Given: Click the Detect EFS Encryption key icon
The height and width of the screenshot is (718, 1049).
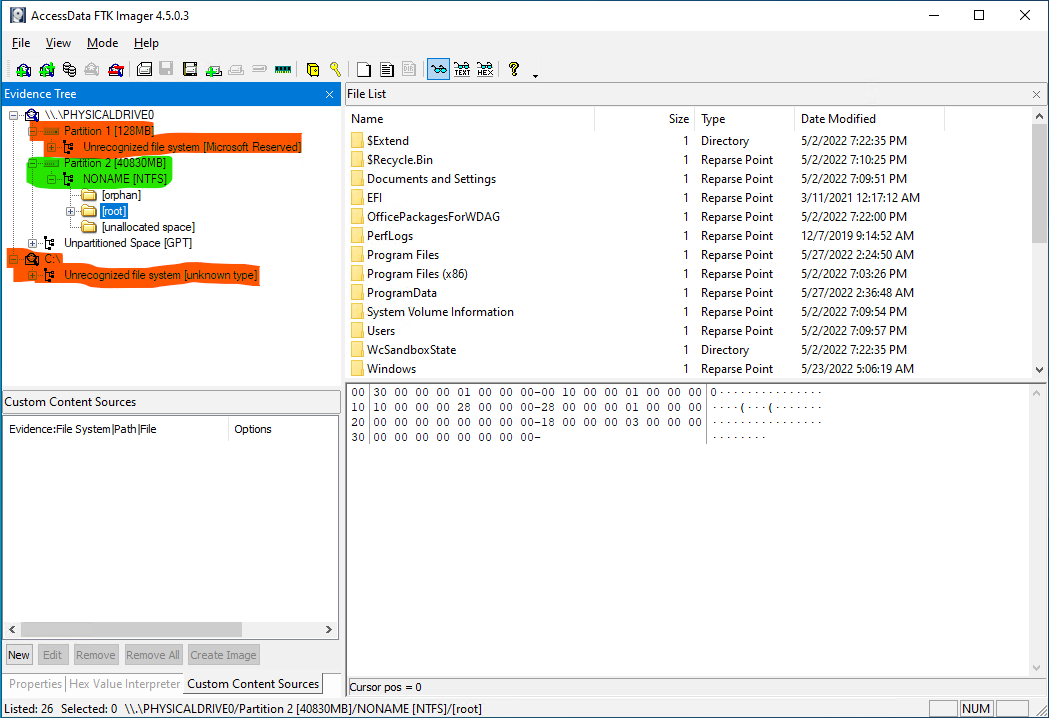Looking at the screenshot, I should (335, 69).
